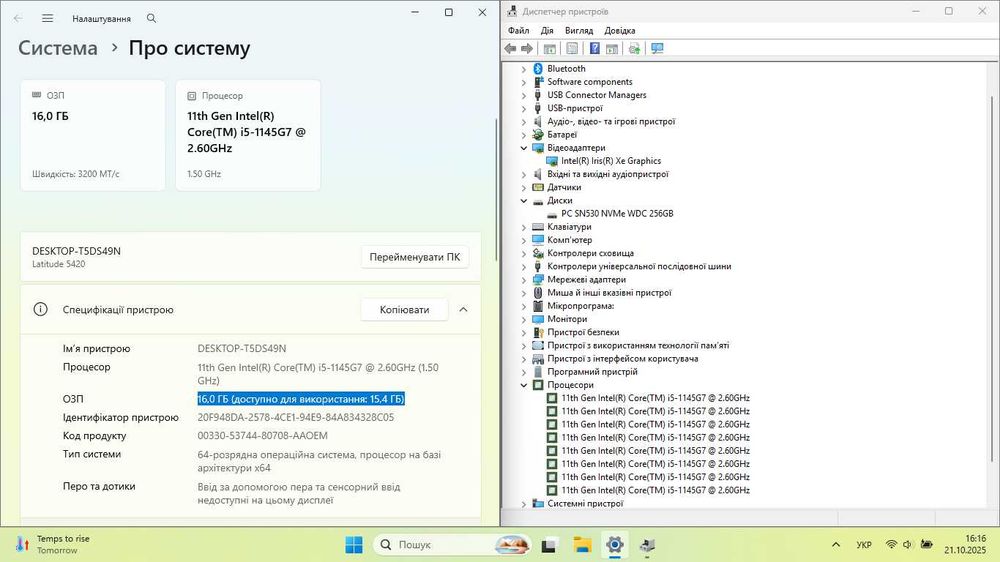1000x562 pixels.
Task: Select PC SN530 NVMe WDC 256GB disk
Action: tap(617, 214)
